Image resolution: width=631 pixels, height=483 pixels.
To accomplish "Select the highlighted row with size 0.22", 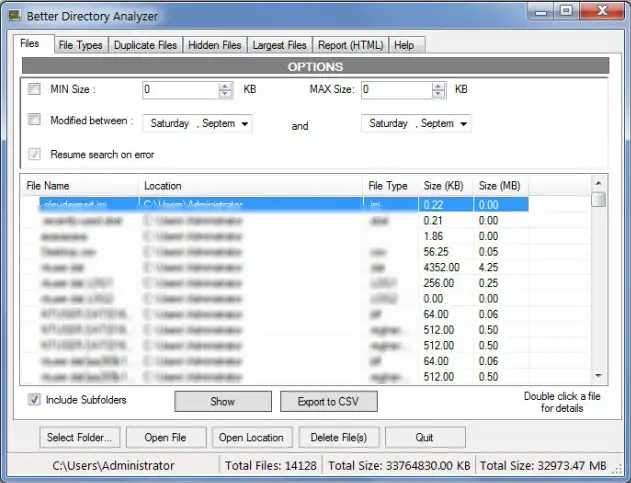I will [284, 204].
